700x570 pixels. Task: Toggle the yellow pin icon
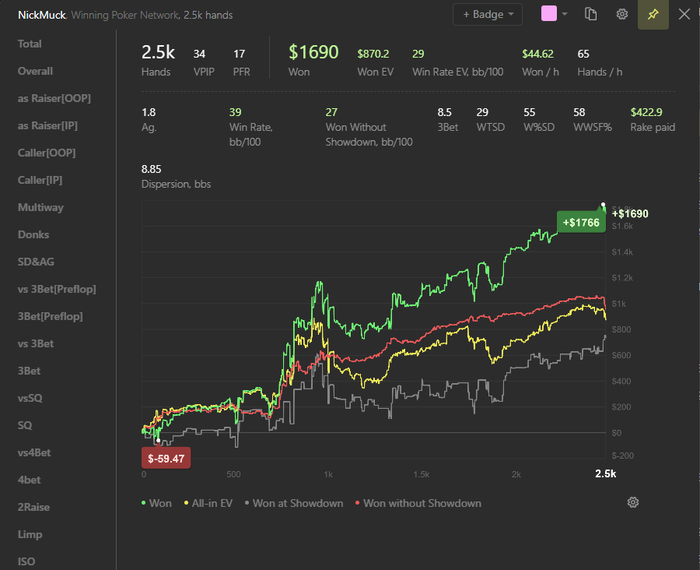pyautogui.click(x=653, y=15)
